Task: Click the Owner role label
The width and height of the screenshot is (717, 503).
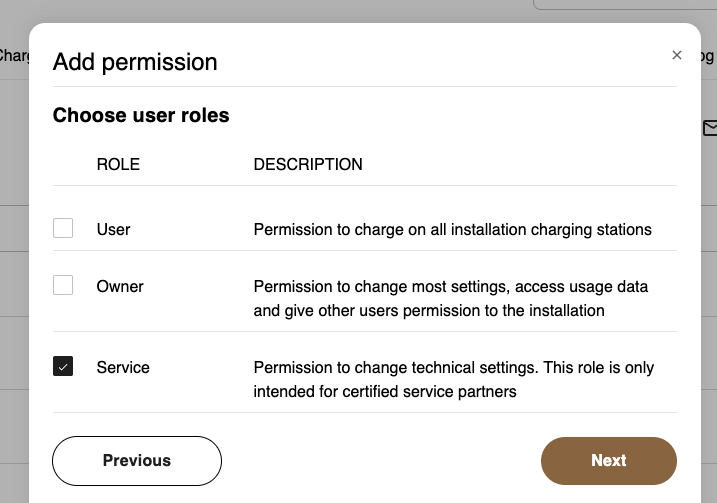Action: 120,287
